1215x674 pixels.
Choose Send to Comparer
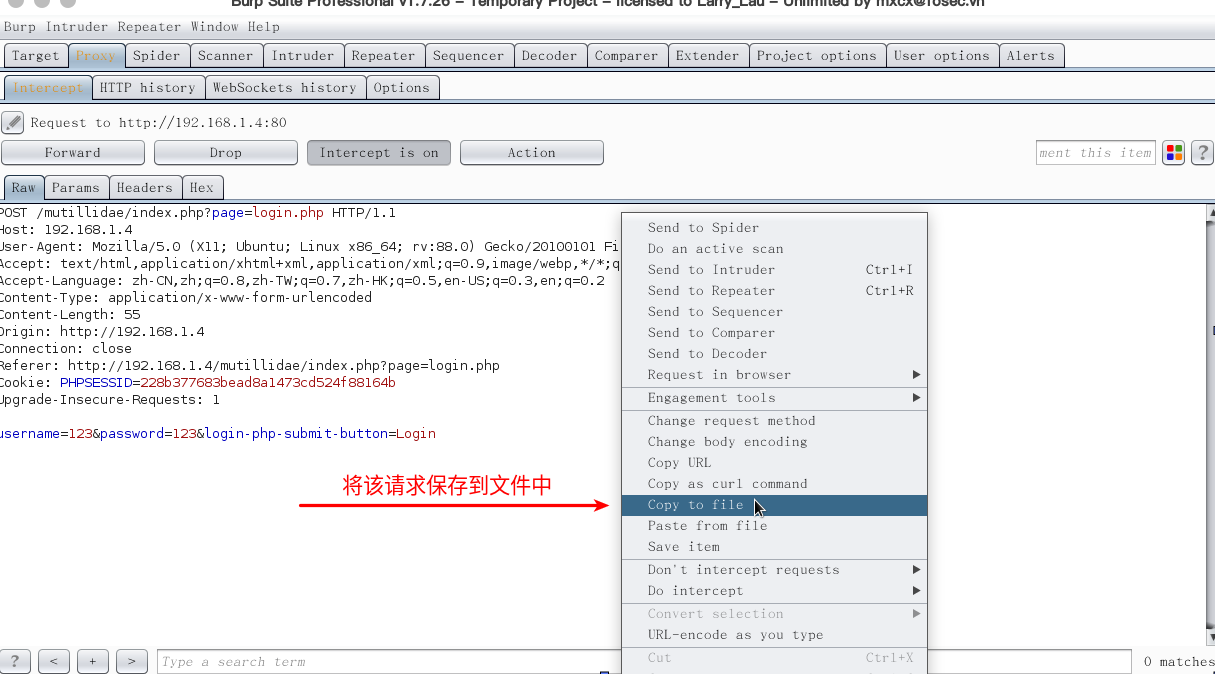point(774,333)
